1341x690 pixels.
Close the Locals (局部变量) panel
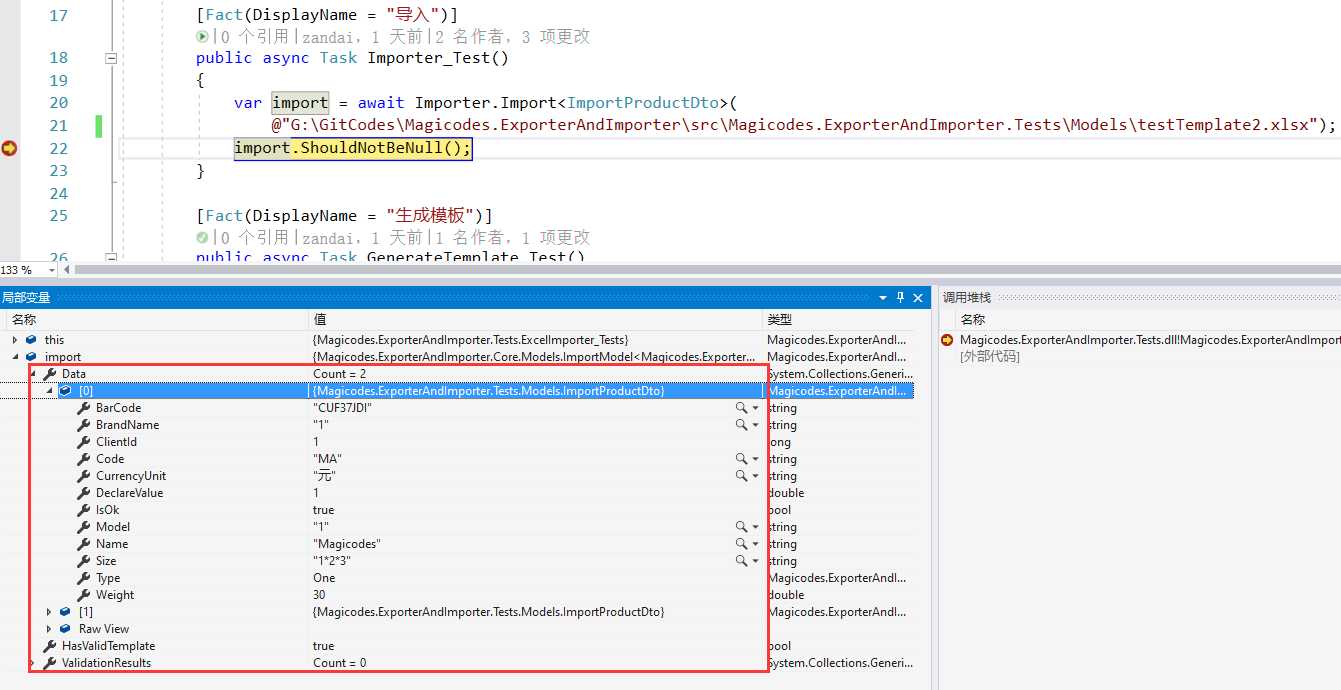tap(918, 297)
